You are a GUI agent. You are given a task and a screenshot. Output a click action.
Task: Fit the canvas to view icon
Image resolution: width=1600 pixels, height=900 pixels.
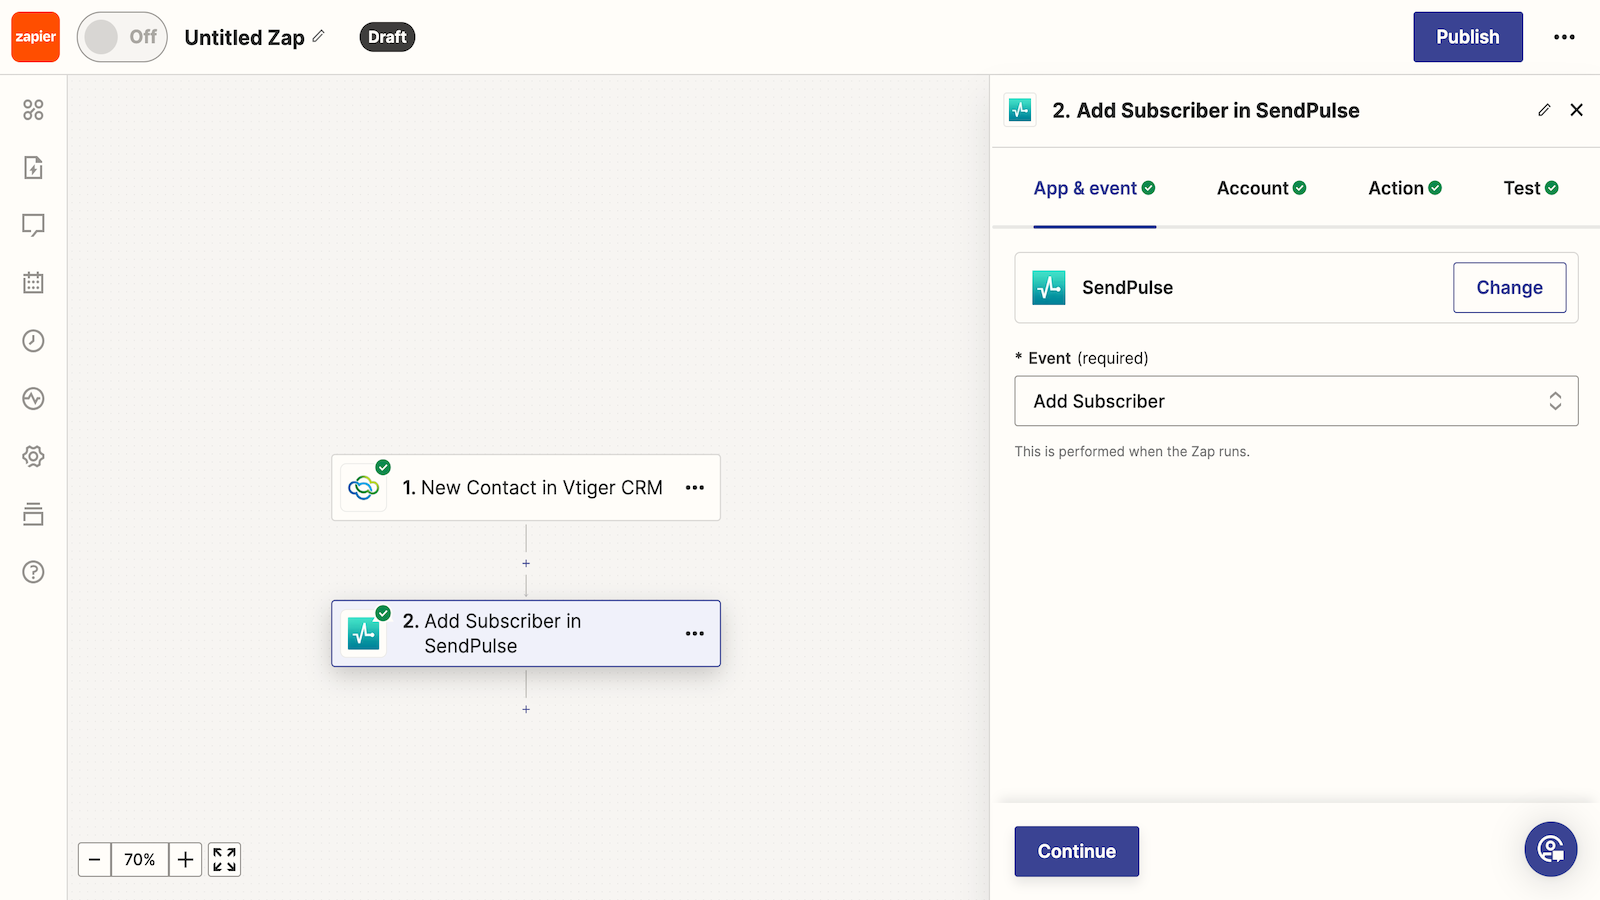coord(224,859)
